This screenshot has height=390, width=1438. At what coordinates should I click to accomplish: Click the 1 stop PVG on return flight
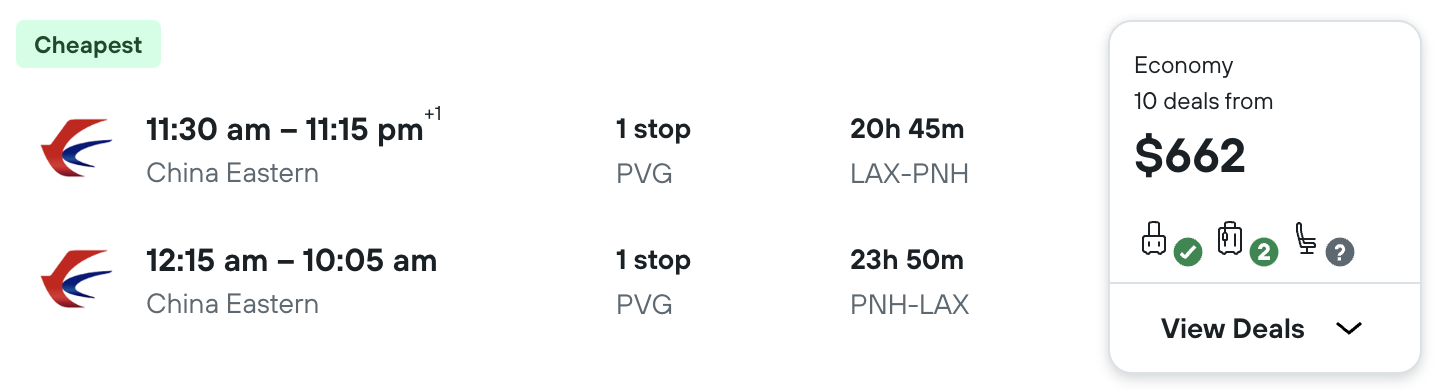click(653, 281)
